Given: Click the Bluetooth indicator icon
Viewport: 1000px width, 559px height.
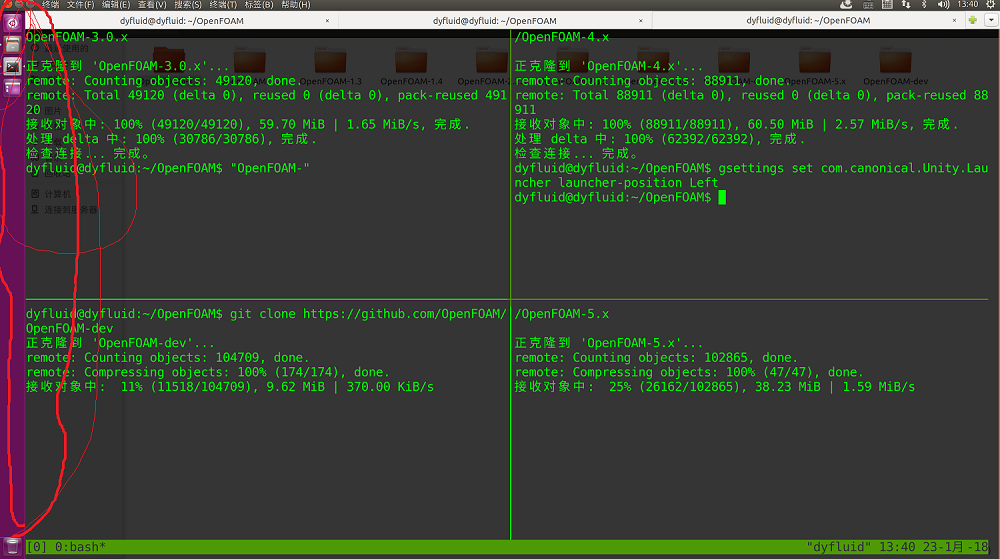Looking at the screenshot, I should tap(924, 4).
